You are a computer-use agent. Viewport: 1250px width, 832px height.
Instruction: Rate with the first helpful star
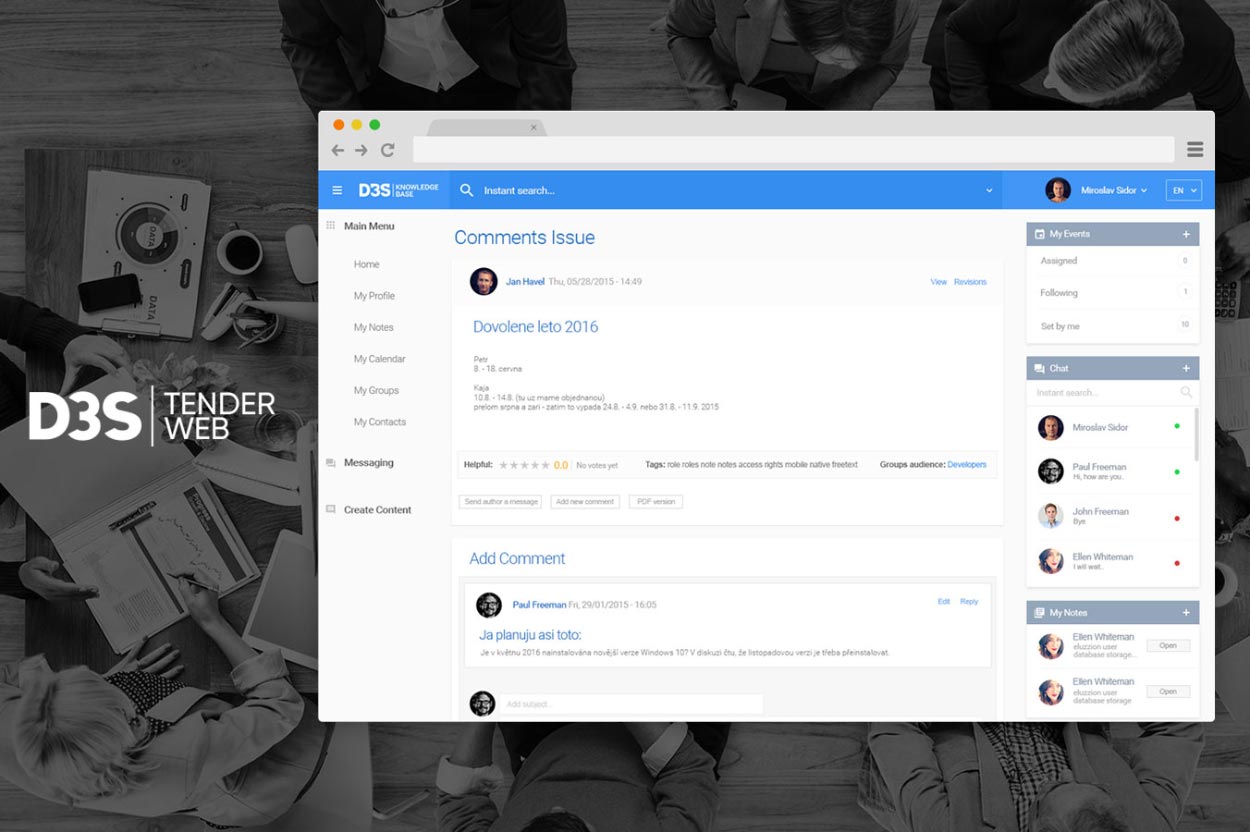pos(504,465)
